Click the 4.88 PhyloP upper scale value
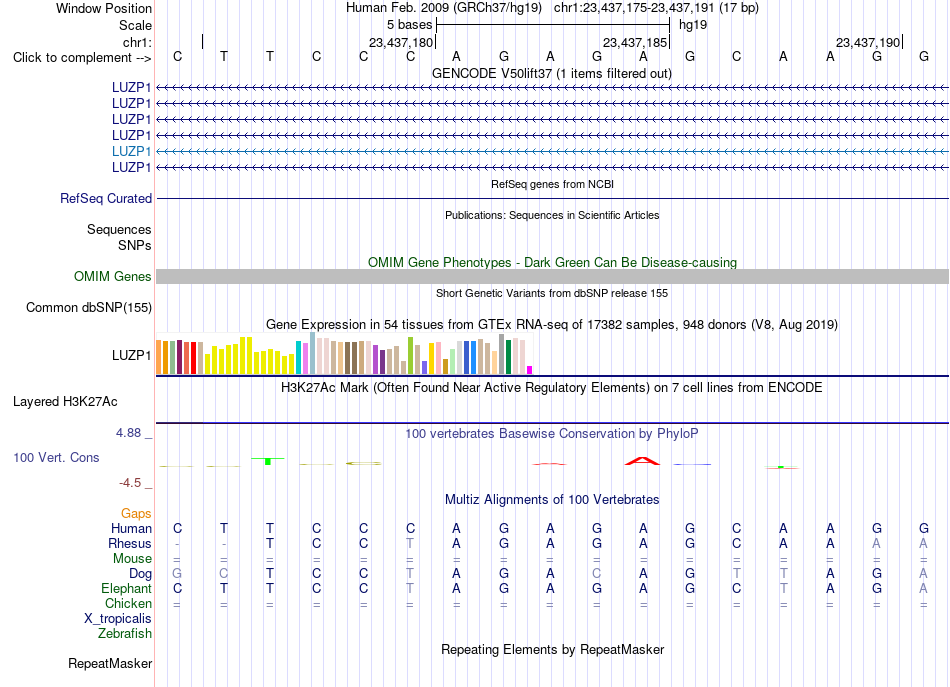Image resolution: width=950 pixels, height=687 pixels. pos(128,433)
